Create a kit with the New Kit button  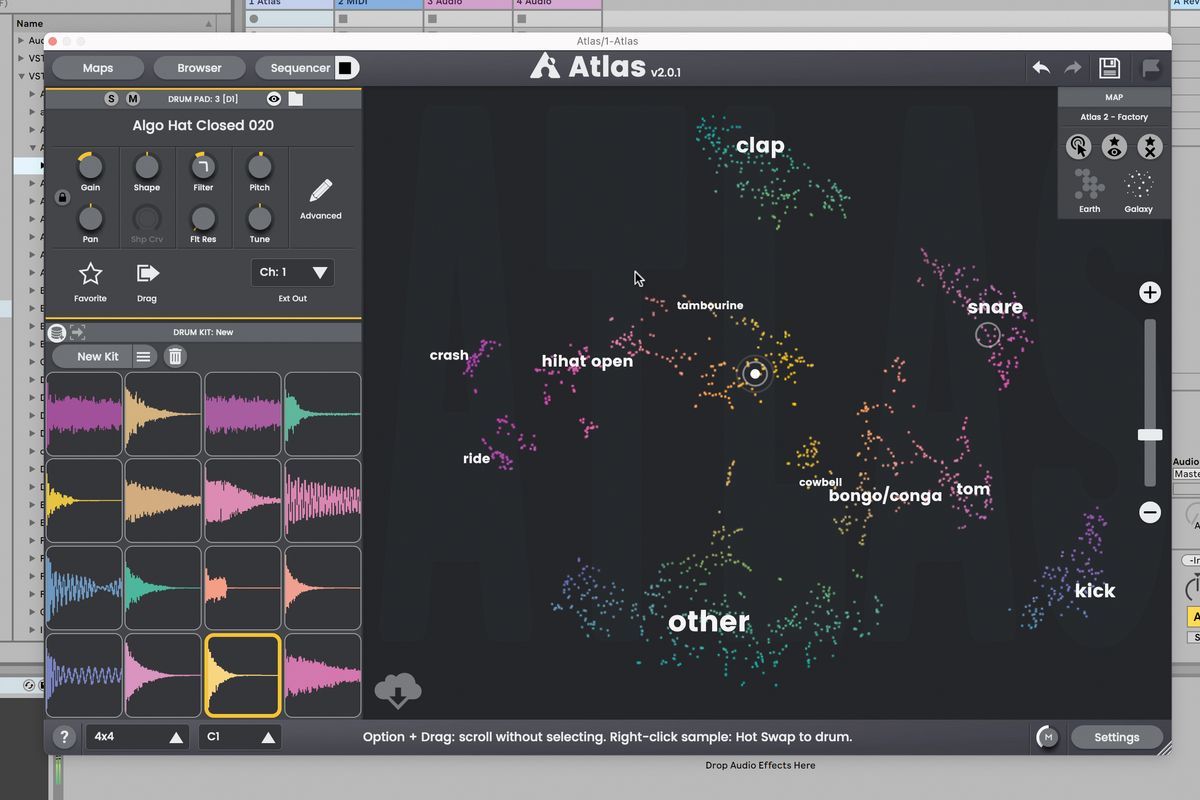click(96, 356)
